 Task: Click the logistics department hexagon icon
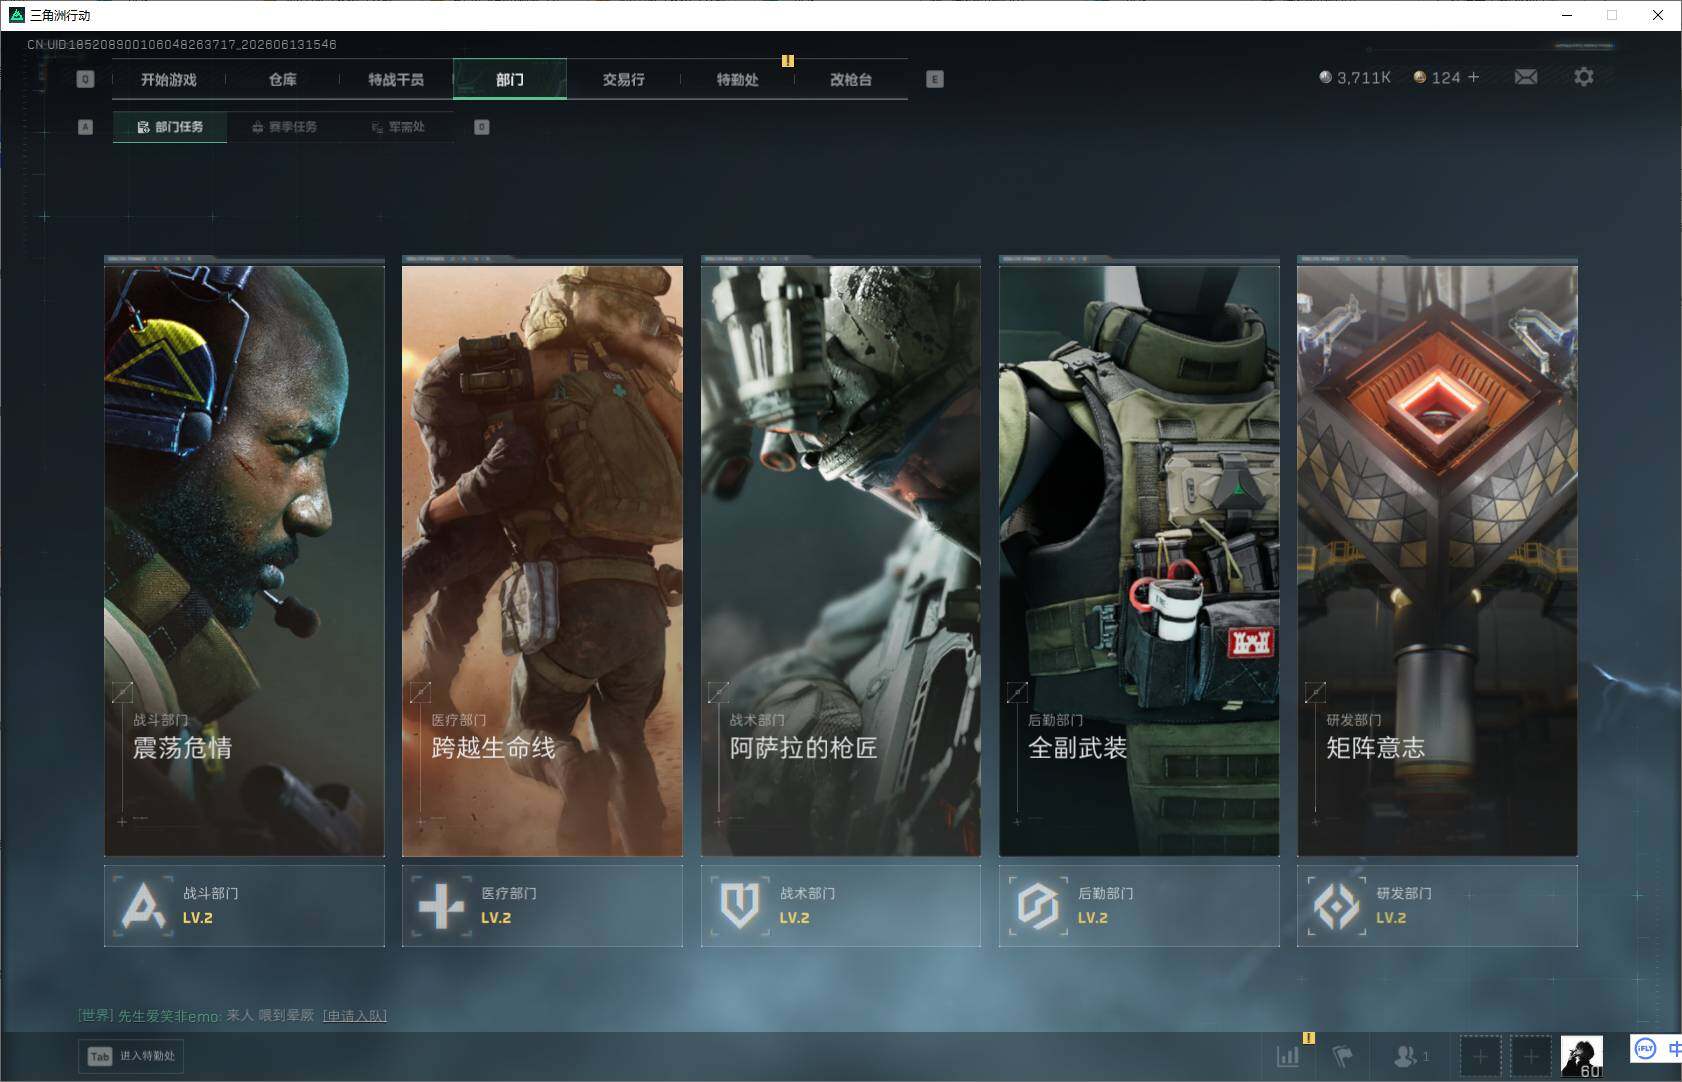pos(1038,906)
